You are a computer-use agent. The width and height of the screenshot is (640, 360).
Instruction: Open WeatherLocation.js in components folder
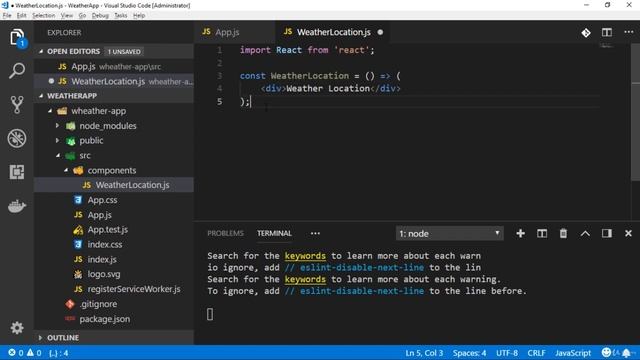coord(114,185)
